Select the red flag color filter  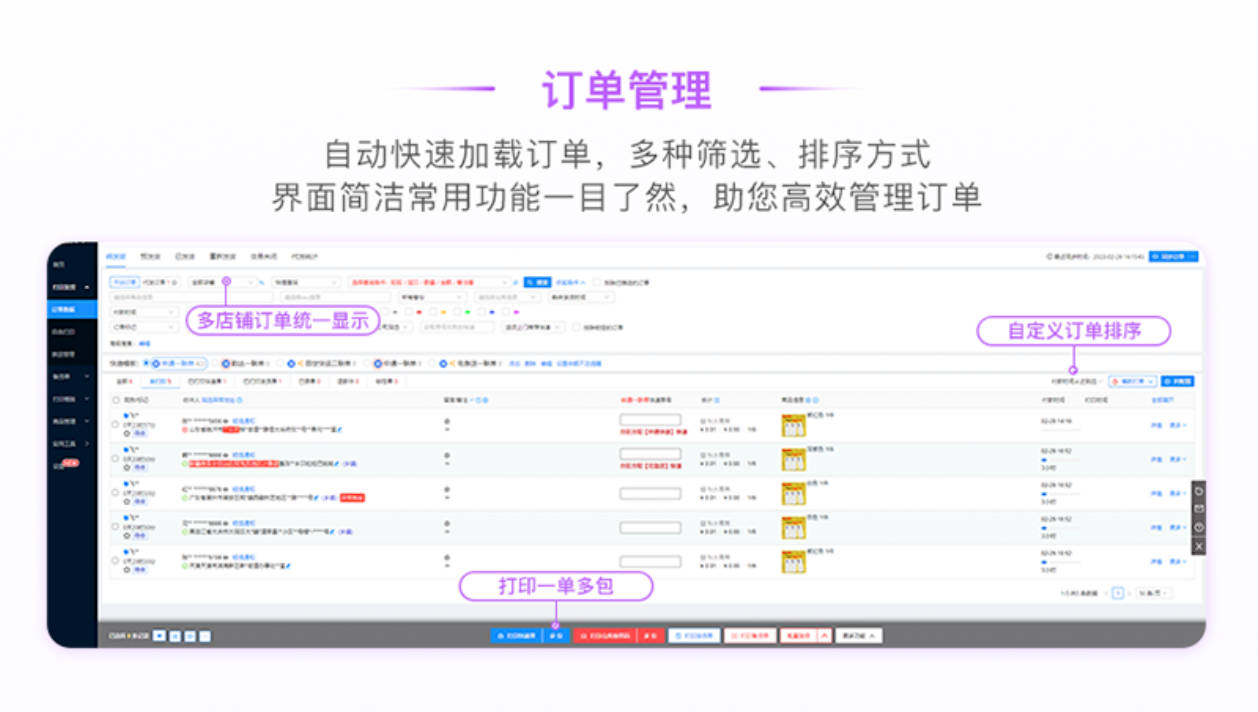[x=418, y=312]
